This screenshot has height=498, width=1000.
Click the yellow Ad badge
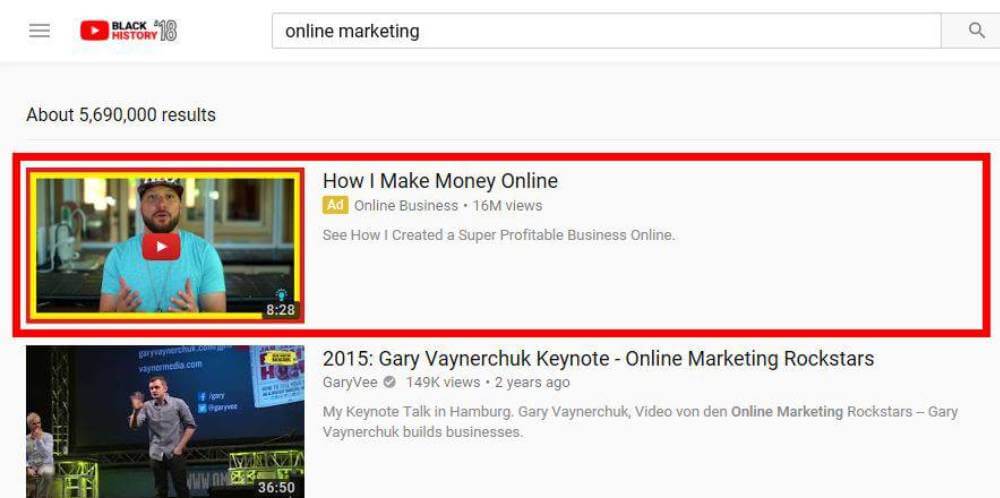point(335,205)
